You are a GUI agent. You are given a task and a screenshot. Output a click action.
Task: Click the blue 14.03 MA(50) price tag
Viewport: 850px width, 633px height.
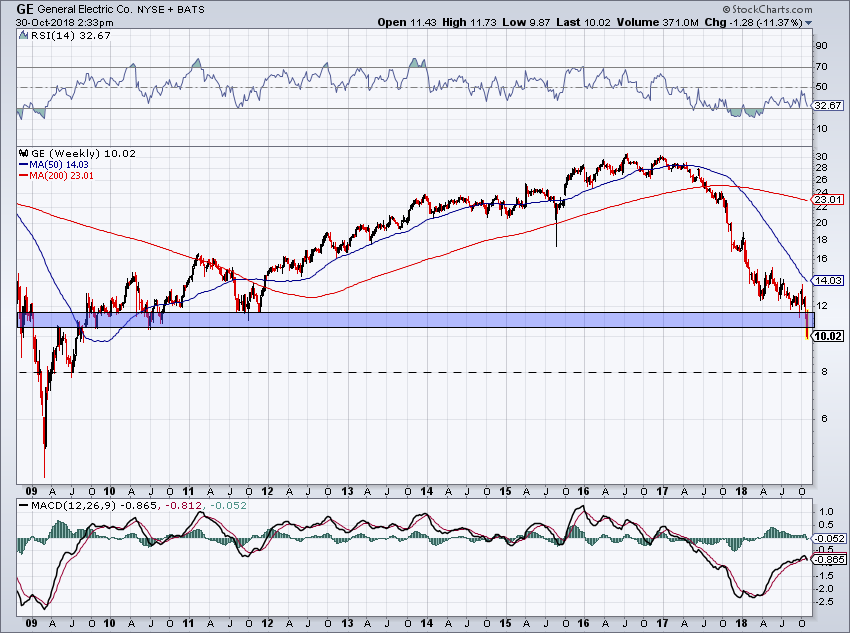pos(828,280)
